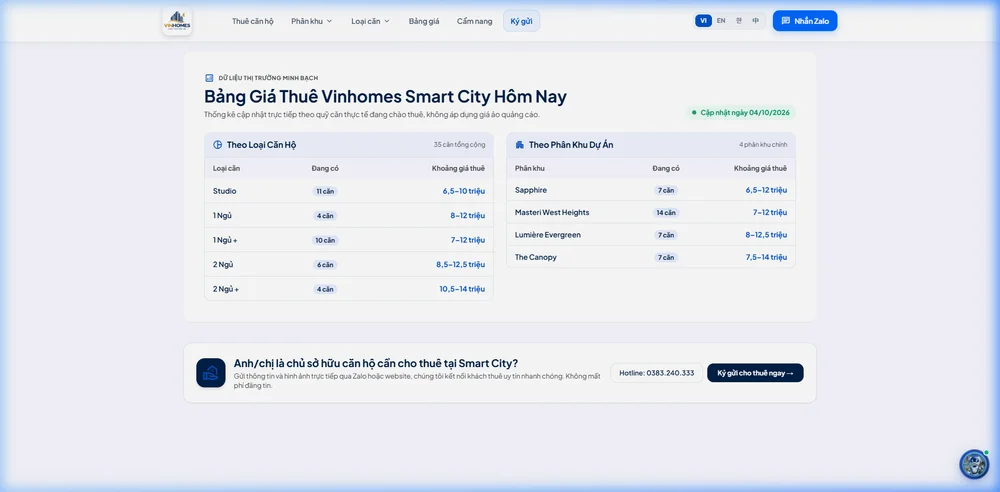Screen dimensions: 1000x492
Task: Click the building icon next to Theo Phân Khu Dự Án
Action: pyautogui.click(x=519, y=145)
